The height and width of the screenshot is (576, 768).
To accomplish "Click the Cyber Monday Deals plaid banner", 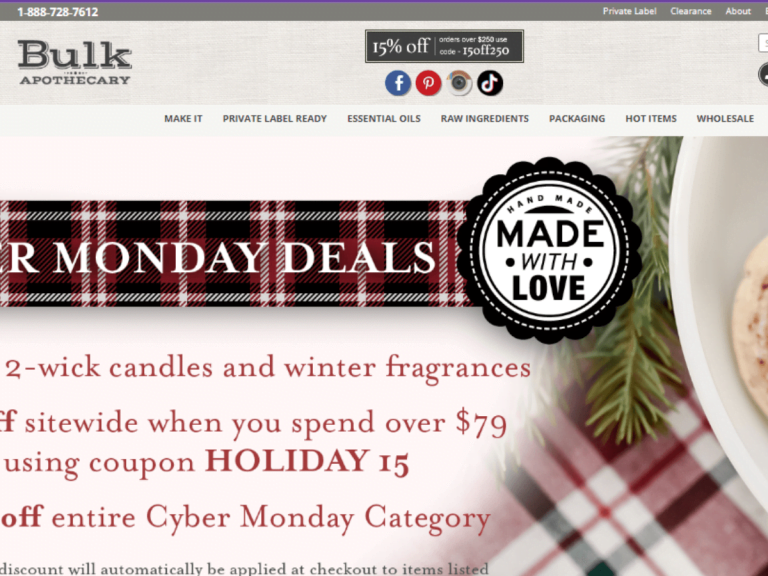I will 233,254.
